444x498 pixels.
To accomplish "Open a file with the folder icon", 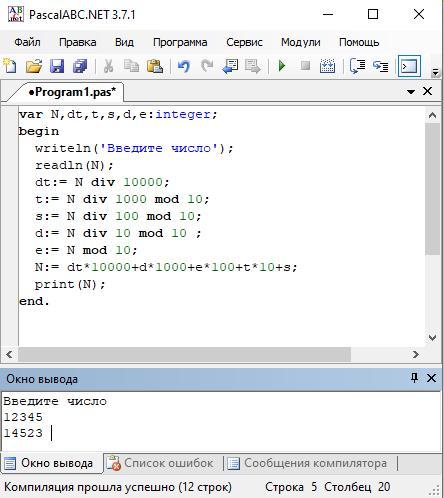I will [x=34, y=66].
